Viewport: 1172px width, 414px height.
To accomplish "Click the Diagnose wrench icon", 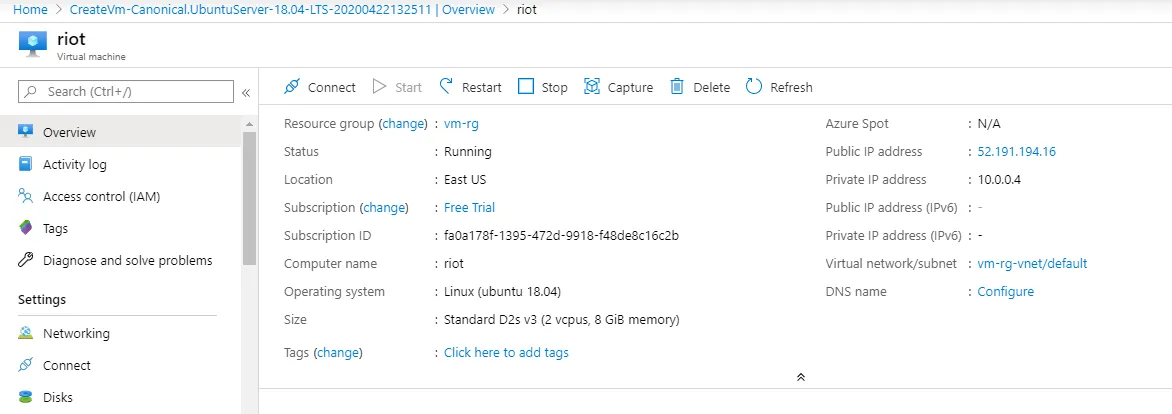I will pos(26,260).
